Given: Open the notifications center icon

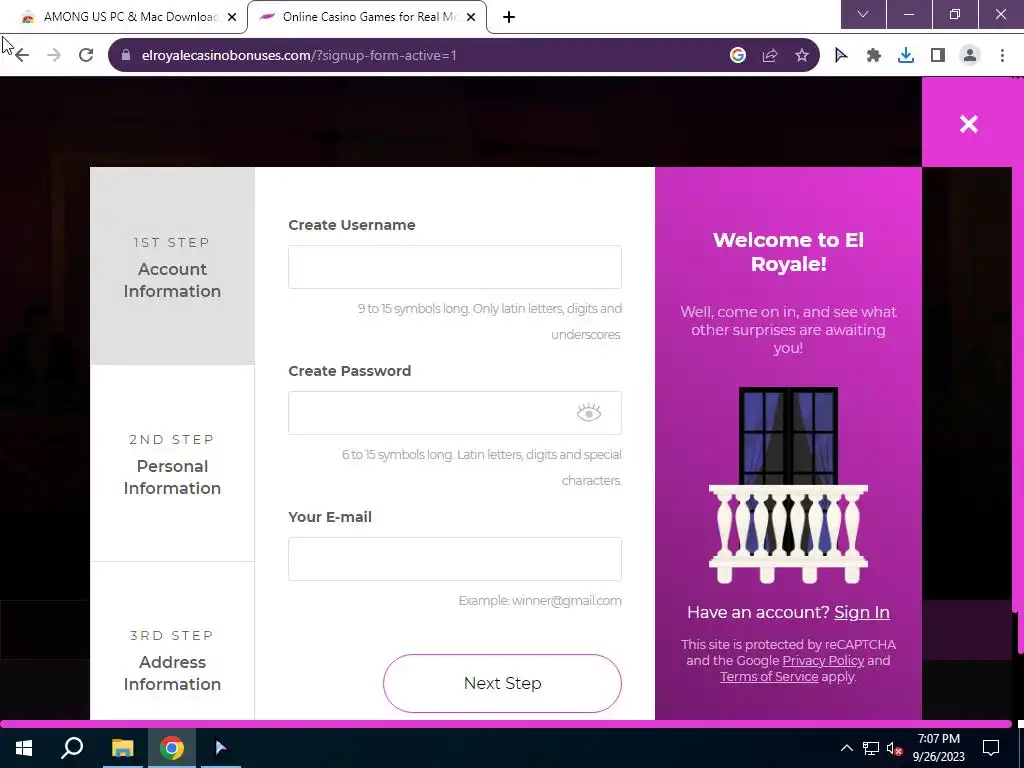Looking at the screenshot, I should click(x=991, y=748).
